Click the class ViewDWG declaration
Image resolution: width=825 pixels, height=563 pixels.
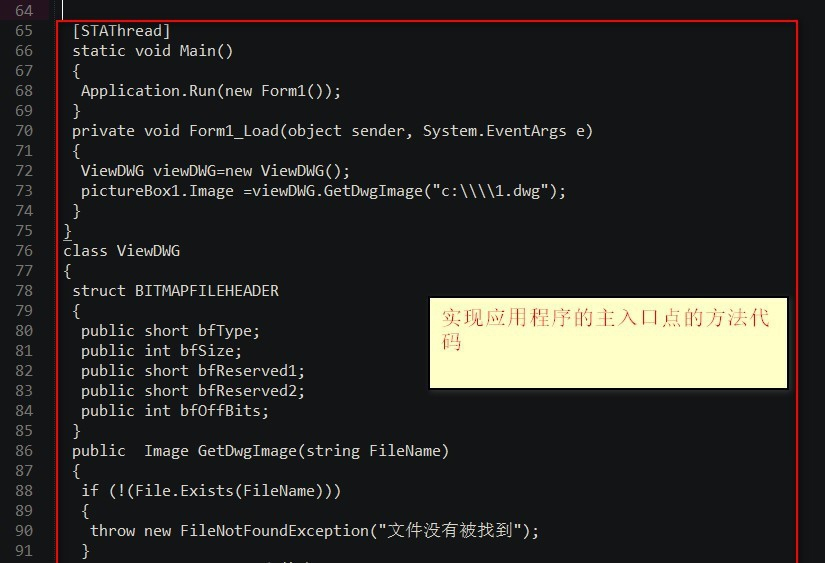[x=121, y=251]
